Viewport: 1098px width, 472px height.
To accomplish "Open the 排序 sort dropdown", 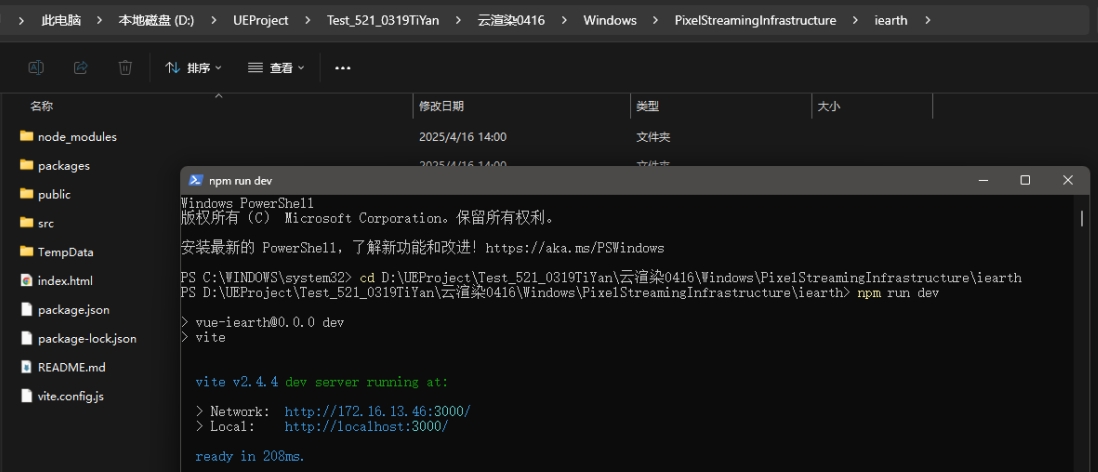I will tap(193, 68).
